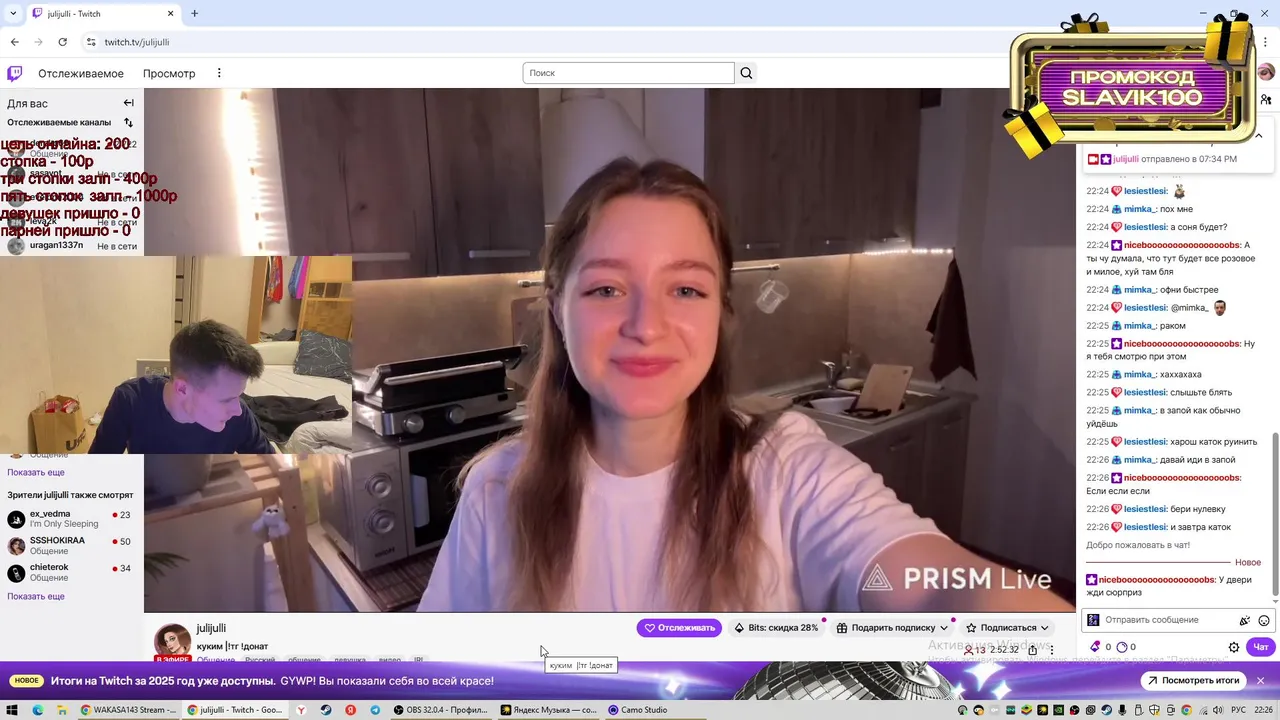Open Bits: скидка 28% offer
Image resolution: width=1280 pixels, height=720 pixels.
[776, 628]
